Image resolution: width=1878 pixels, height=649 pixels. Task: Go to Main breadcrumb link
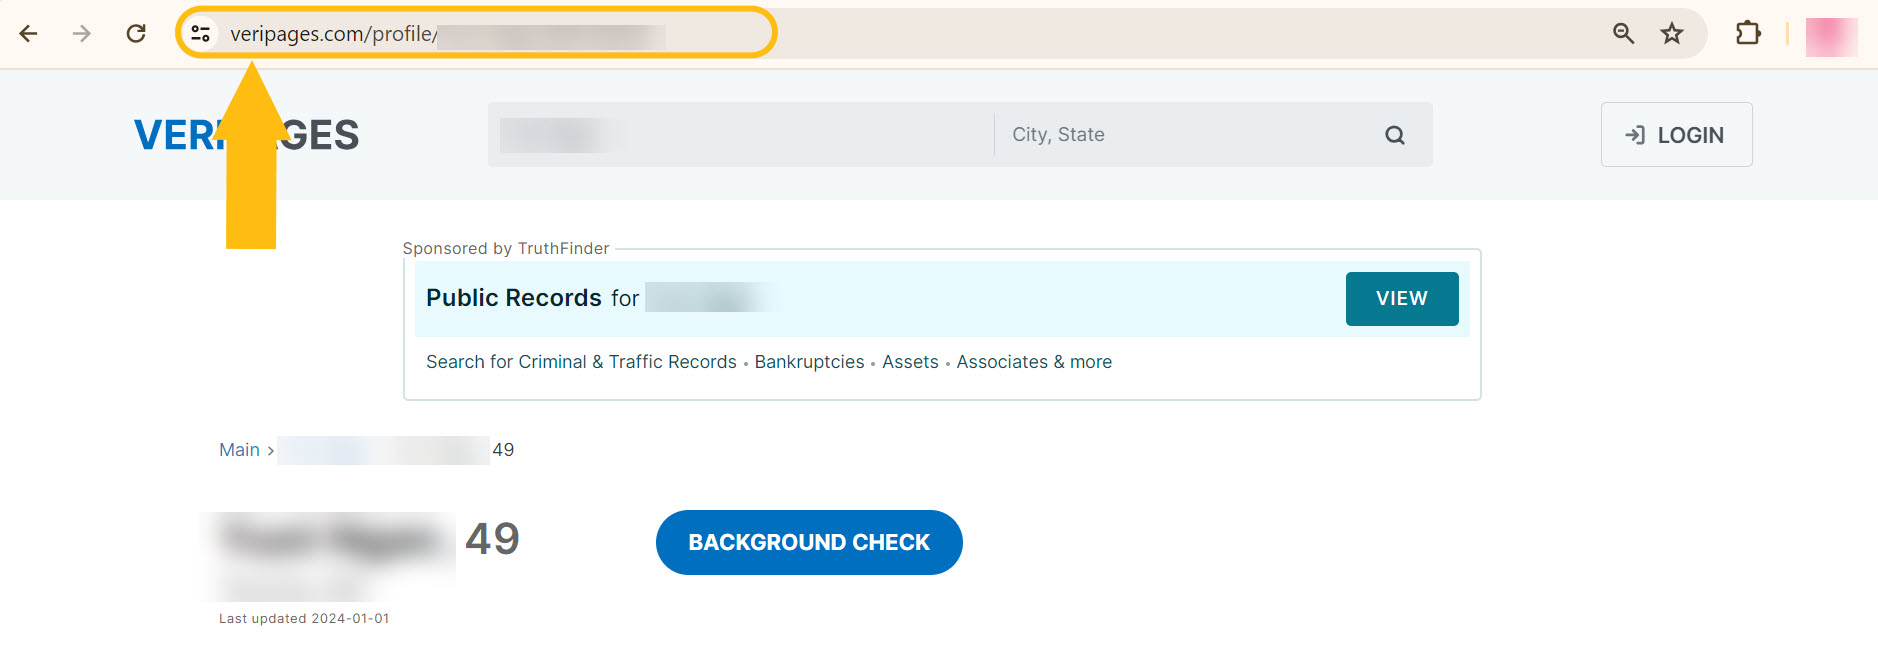pos(239,450)
